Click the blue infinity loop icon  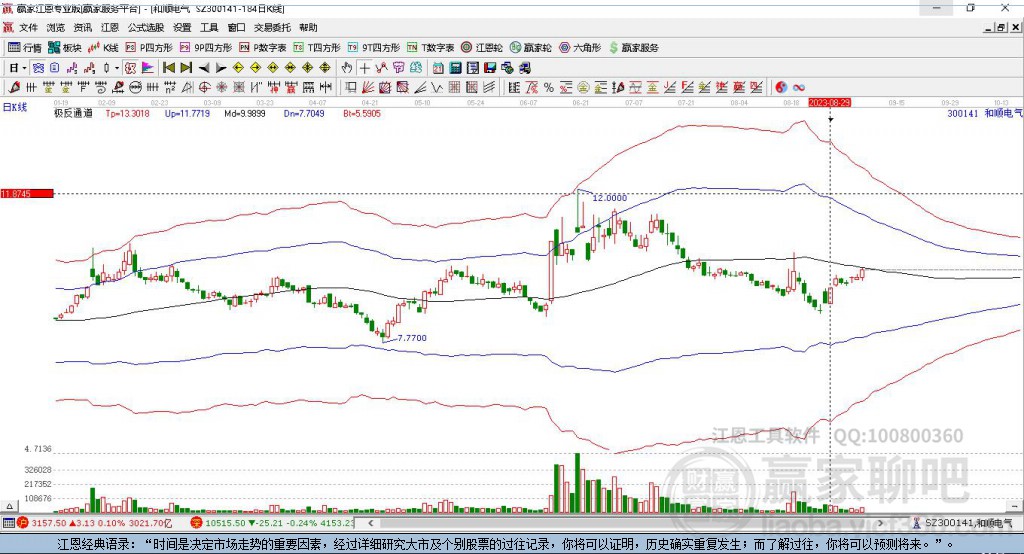point(799,87)
